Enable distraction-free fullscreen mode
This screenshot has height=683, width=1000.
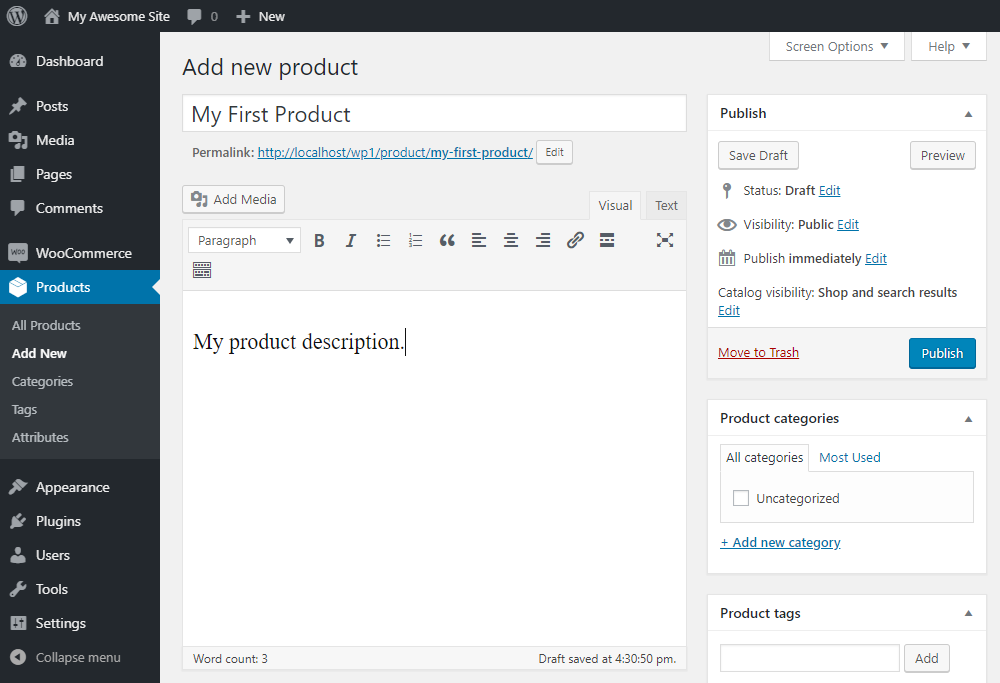665,240
